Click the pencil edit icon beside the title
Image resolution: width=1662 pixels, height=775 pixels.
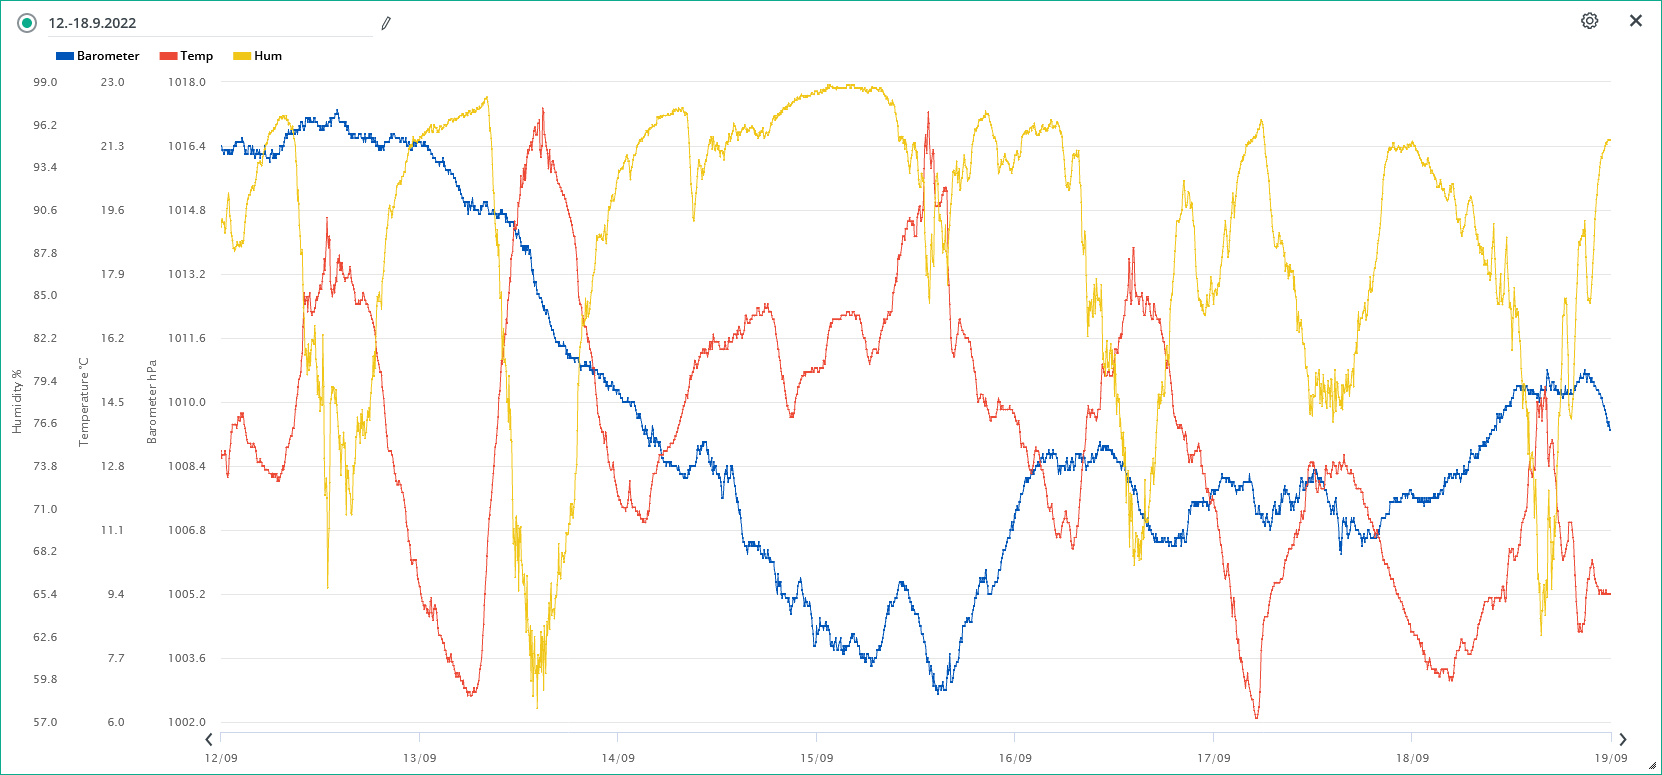[x=386, y=23]
